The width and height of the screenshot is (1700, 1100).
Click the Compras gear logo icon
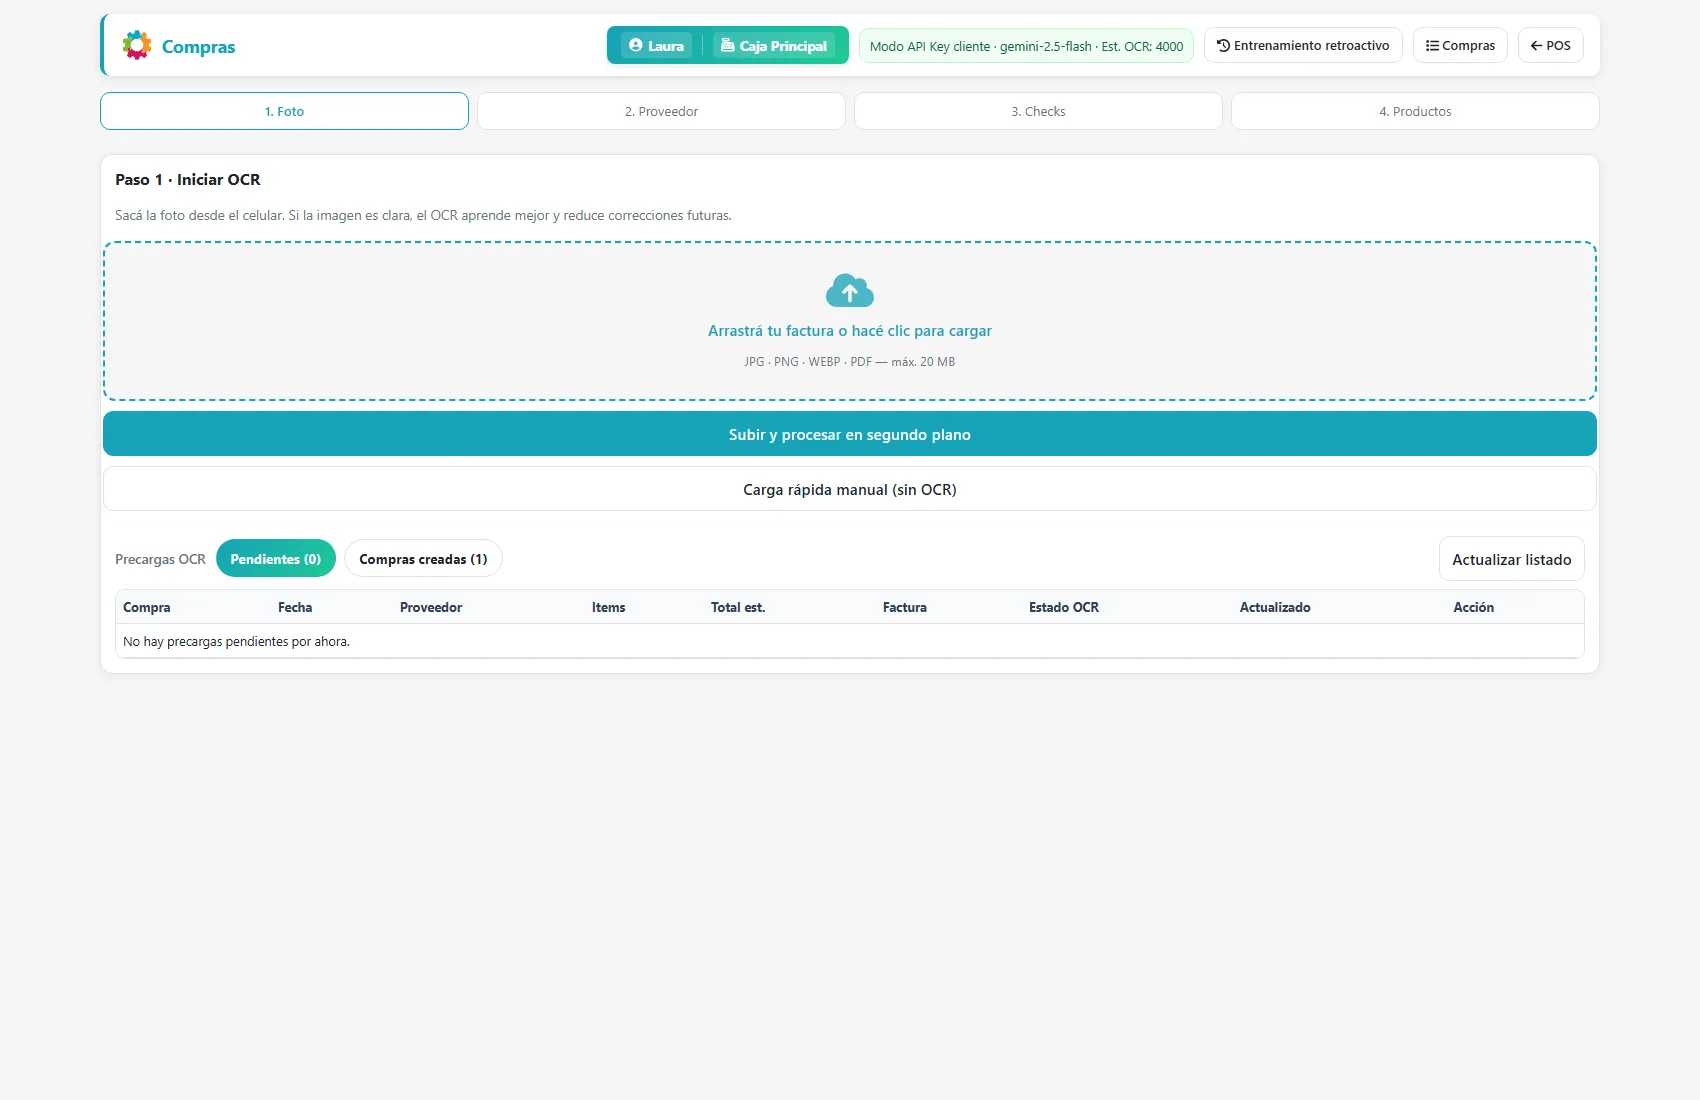tap(137, 45)
